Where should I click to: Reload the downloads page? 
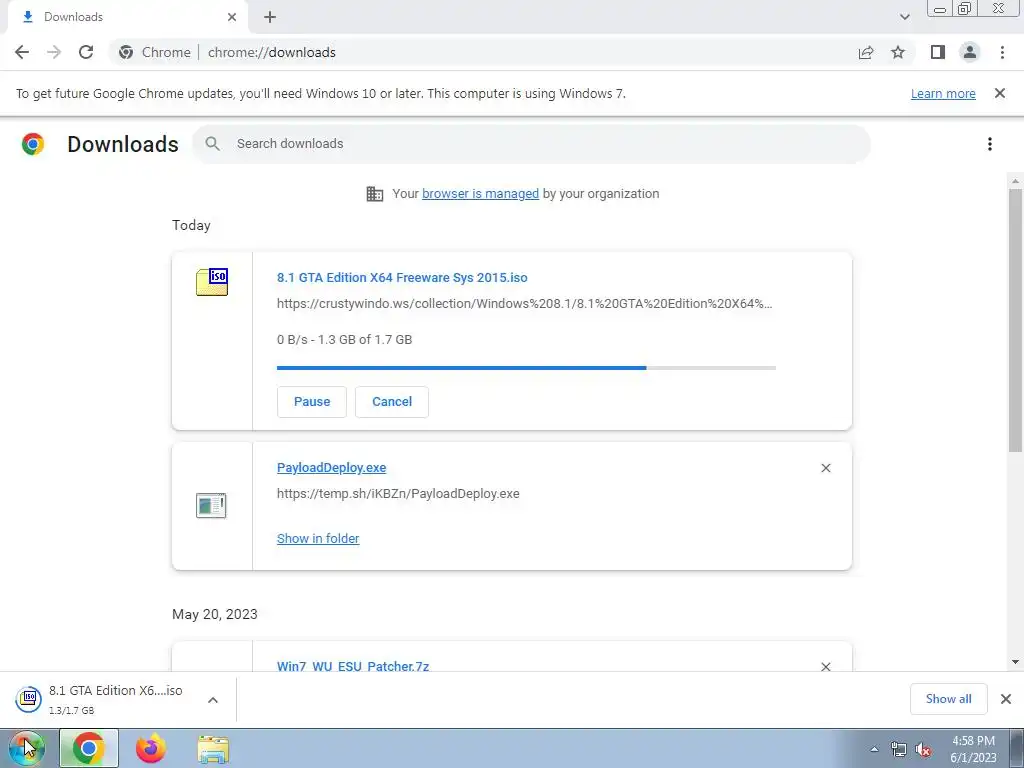[86, 52]
